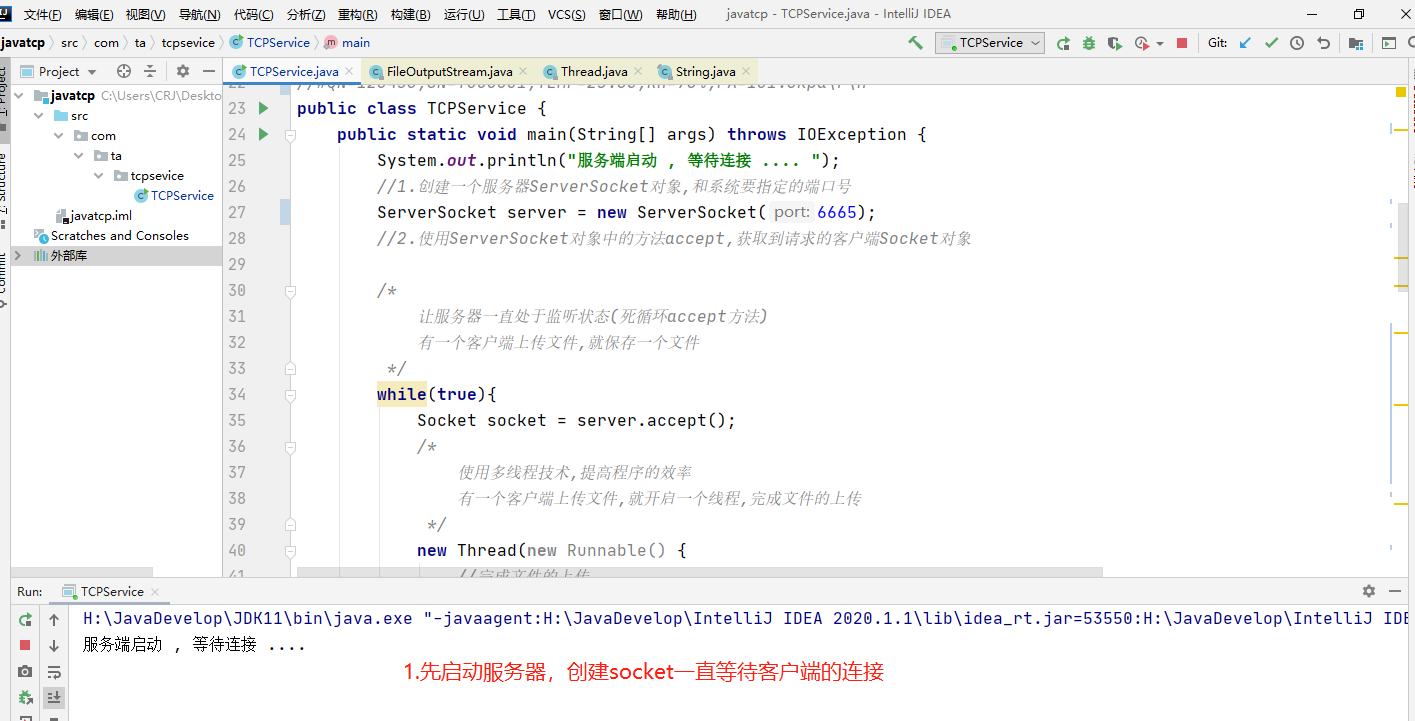
Task: Open the Project panel settings gear
Action: (x=182, y=70)
